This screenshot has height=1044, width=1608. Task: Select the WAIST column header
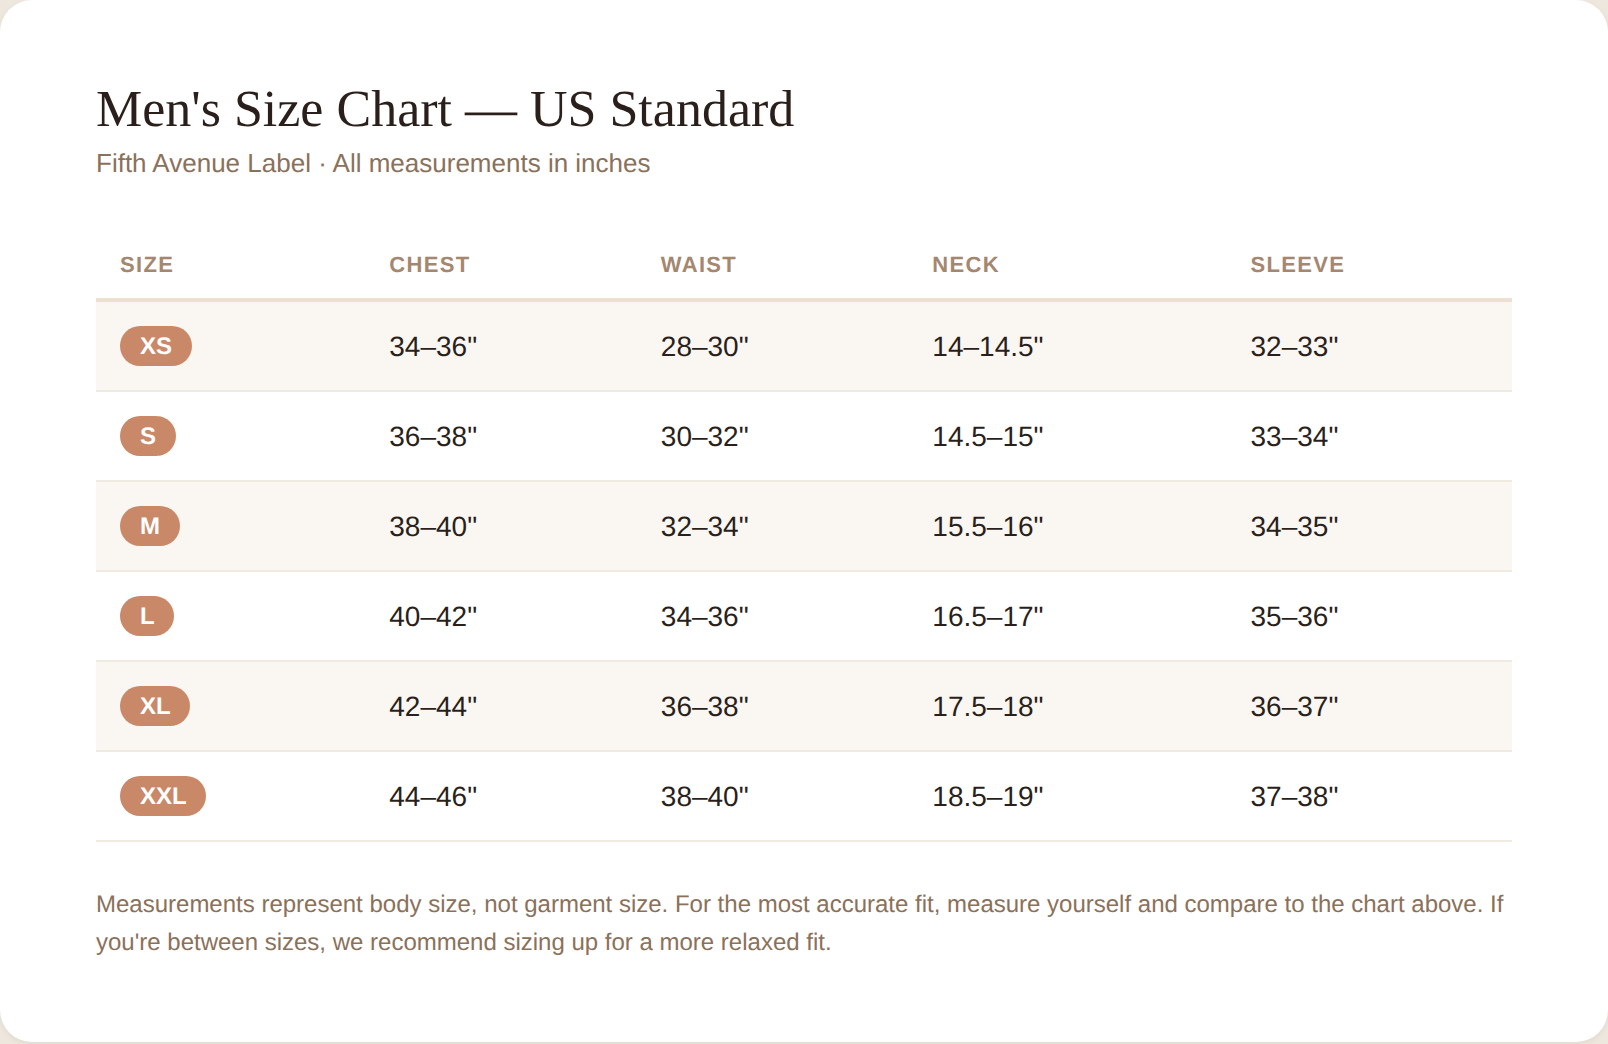[x=698, y=265]
